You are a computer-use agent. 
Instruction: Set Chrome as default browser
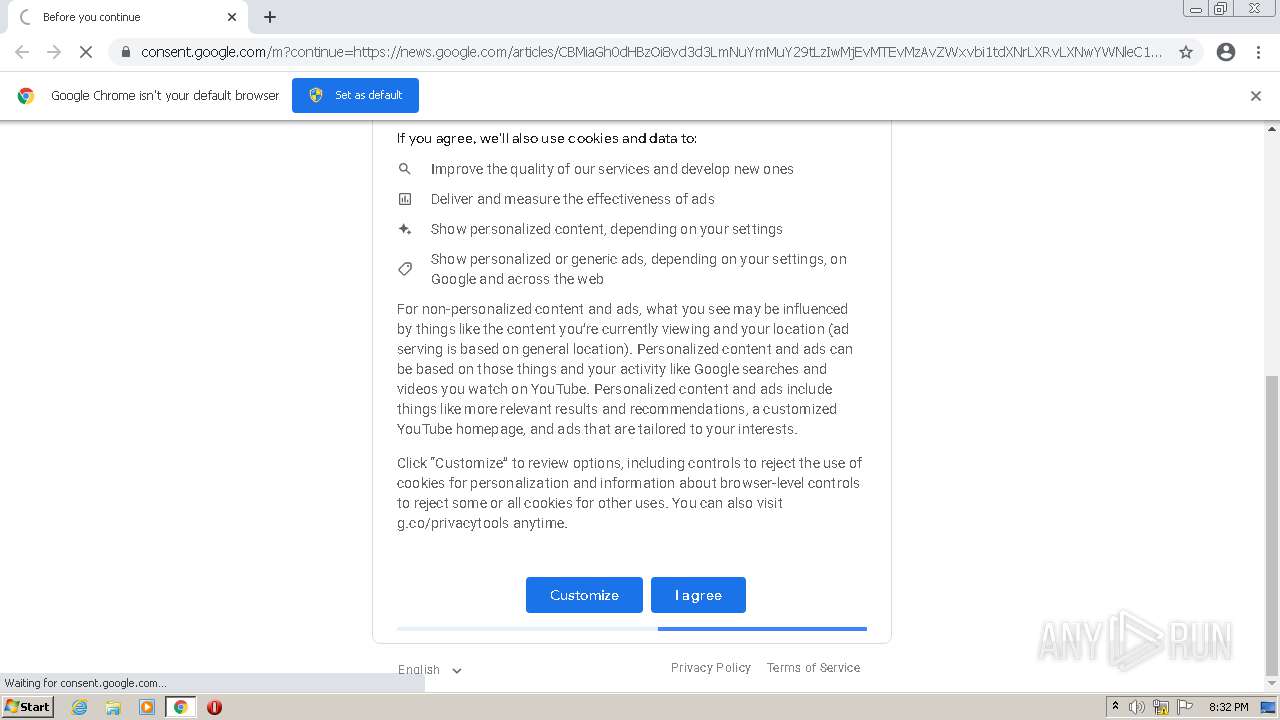click(x=355, y=95)
